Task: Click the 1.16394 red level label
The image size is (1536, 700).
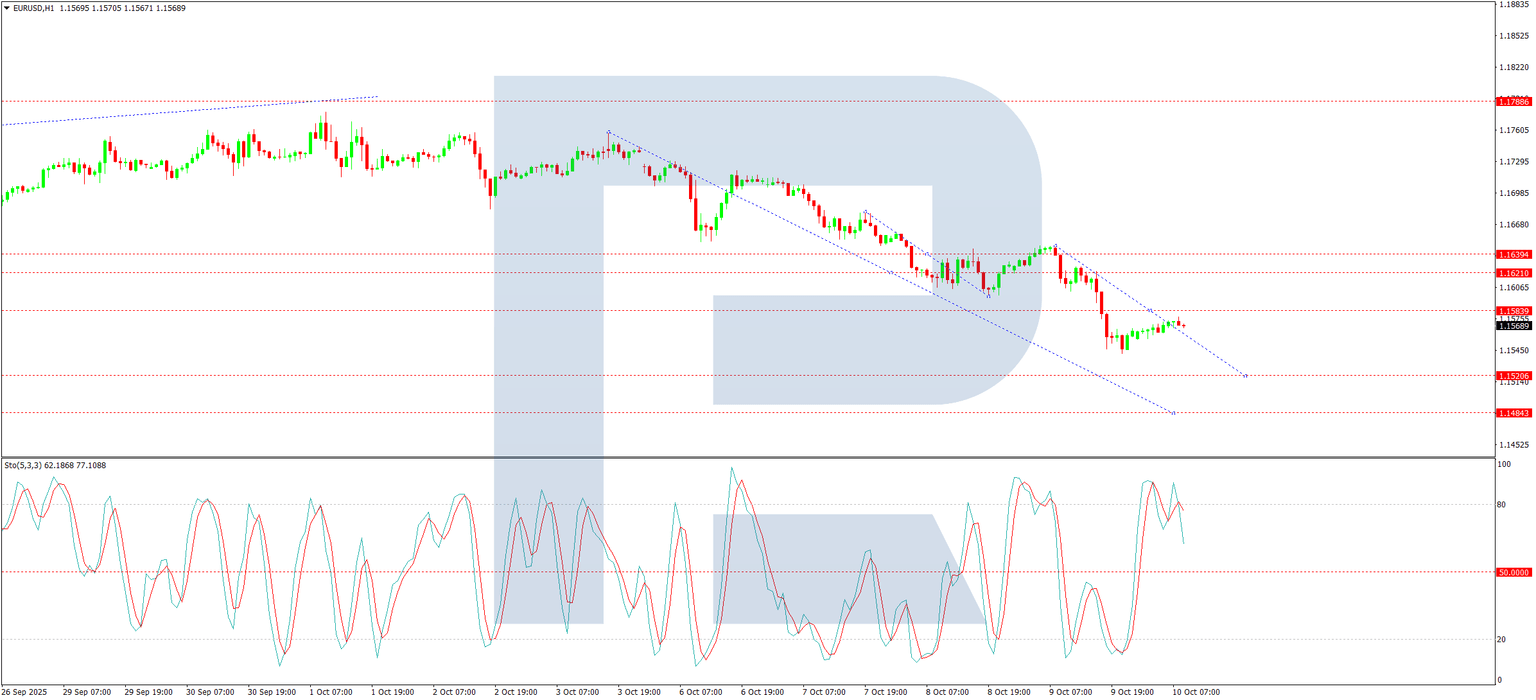Action: pos(1514,255)
